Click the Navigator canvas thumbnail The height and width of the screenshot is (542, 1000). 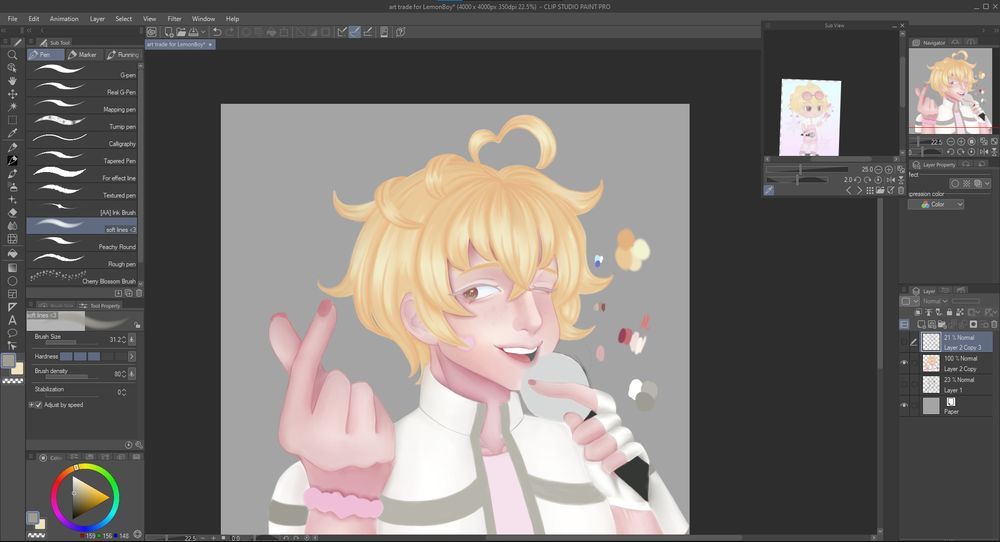pyautogui.click(x=950, y=91)
